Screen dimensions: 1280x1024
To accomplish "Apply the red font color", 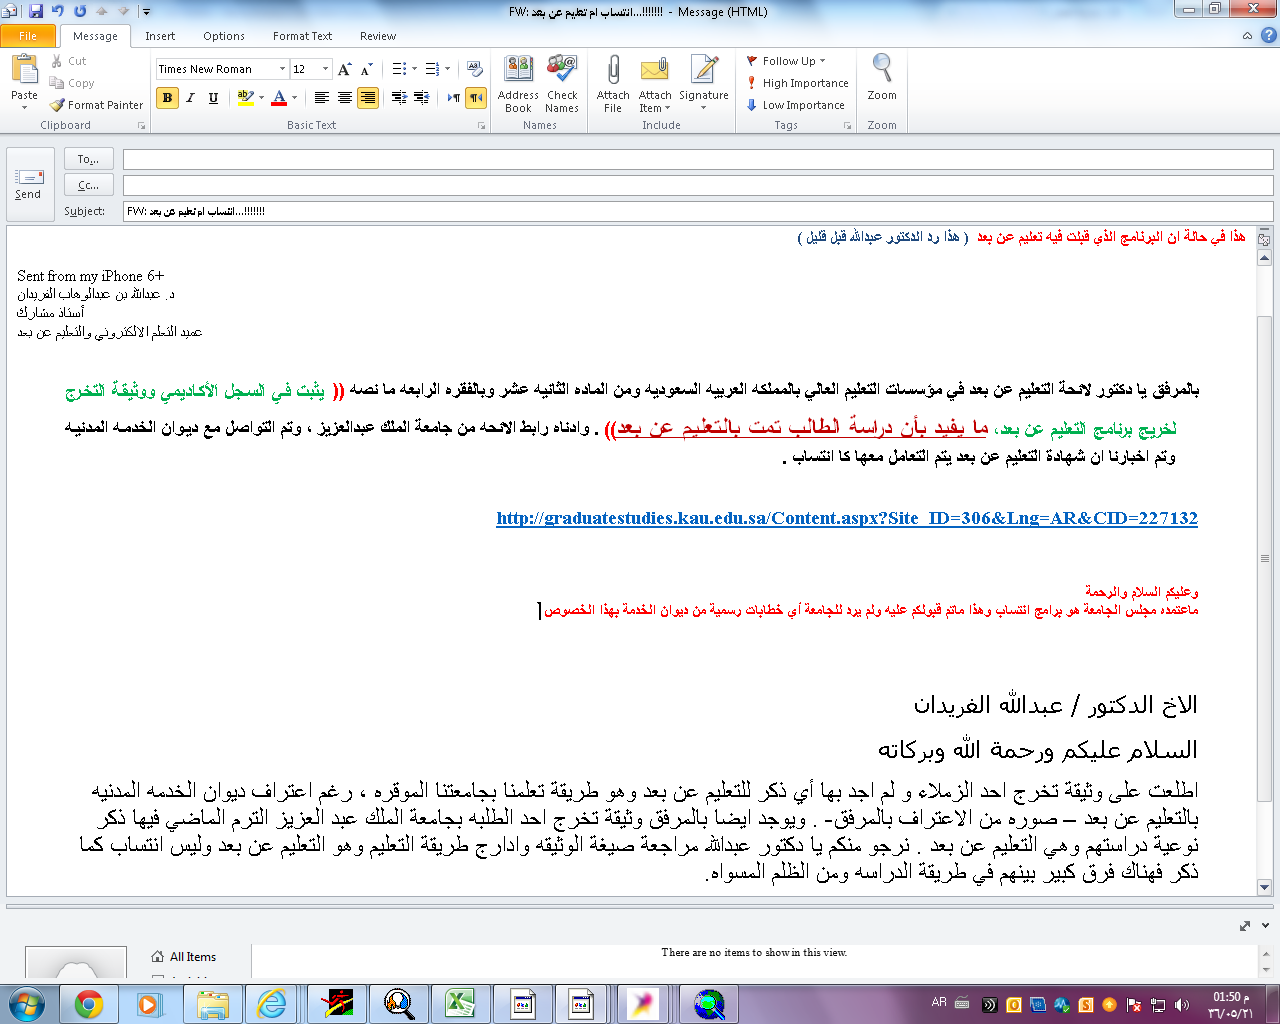I will pyautogui.click(x=279, y=97).
